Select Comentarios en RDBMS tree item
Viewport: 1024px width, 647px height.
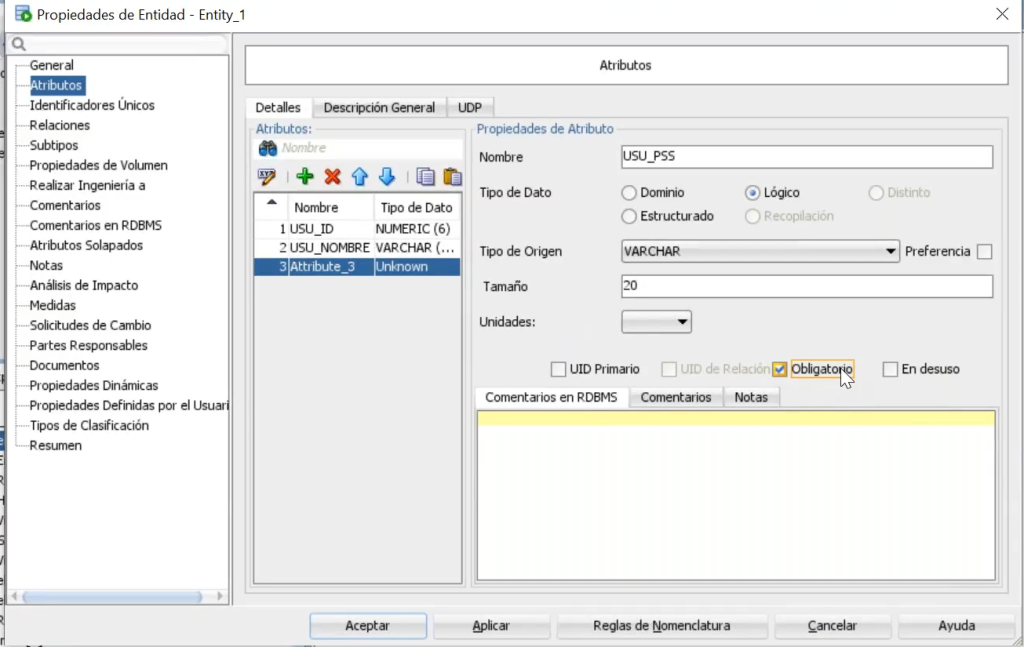pyautogui.click(x=95, y=225)
